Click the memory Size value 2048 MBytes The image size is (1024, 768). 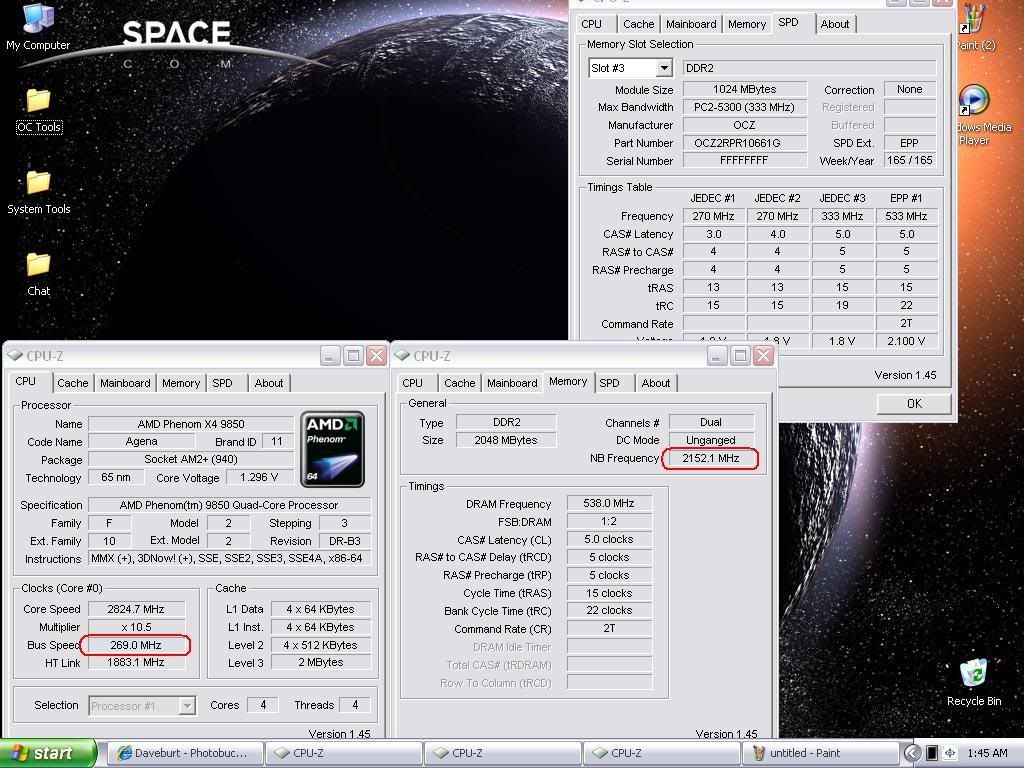click(505, 440)
